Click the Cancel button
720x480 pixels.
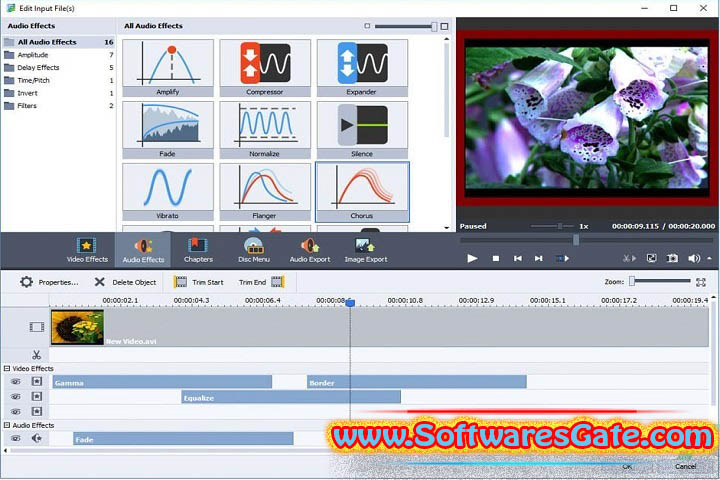[686, 466]
